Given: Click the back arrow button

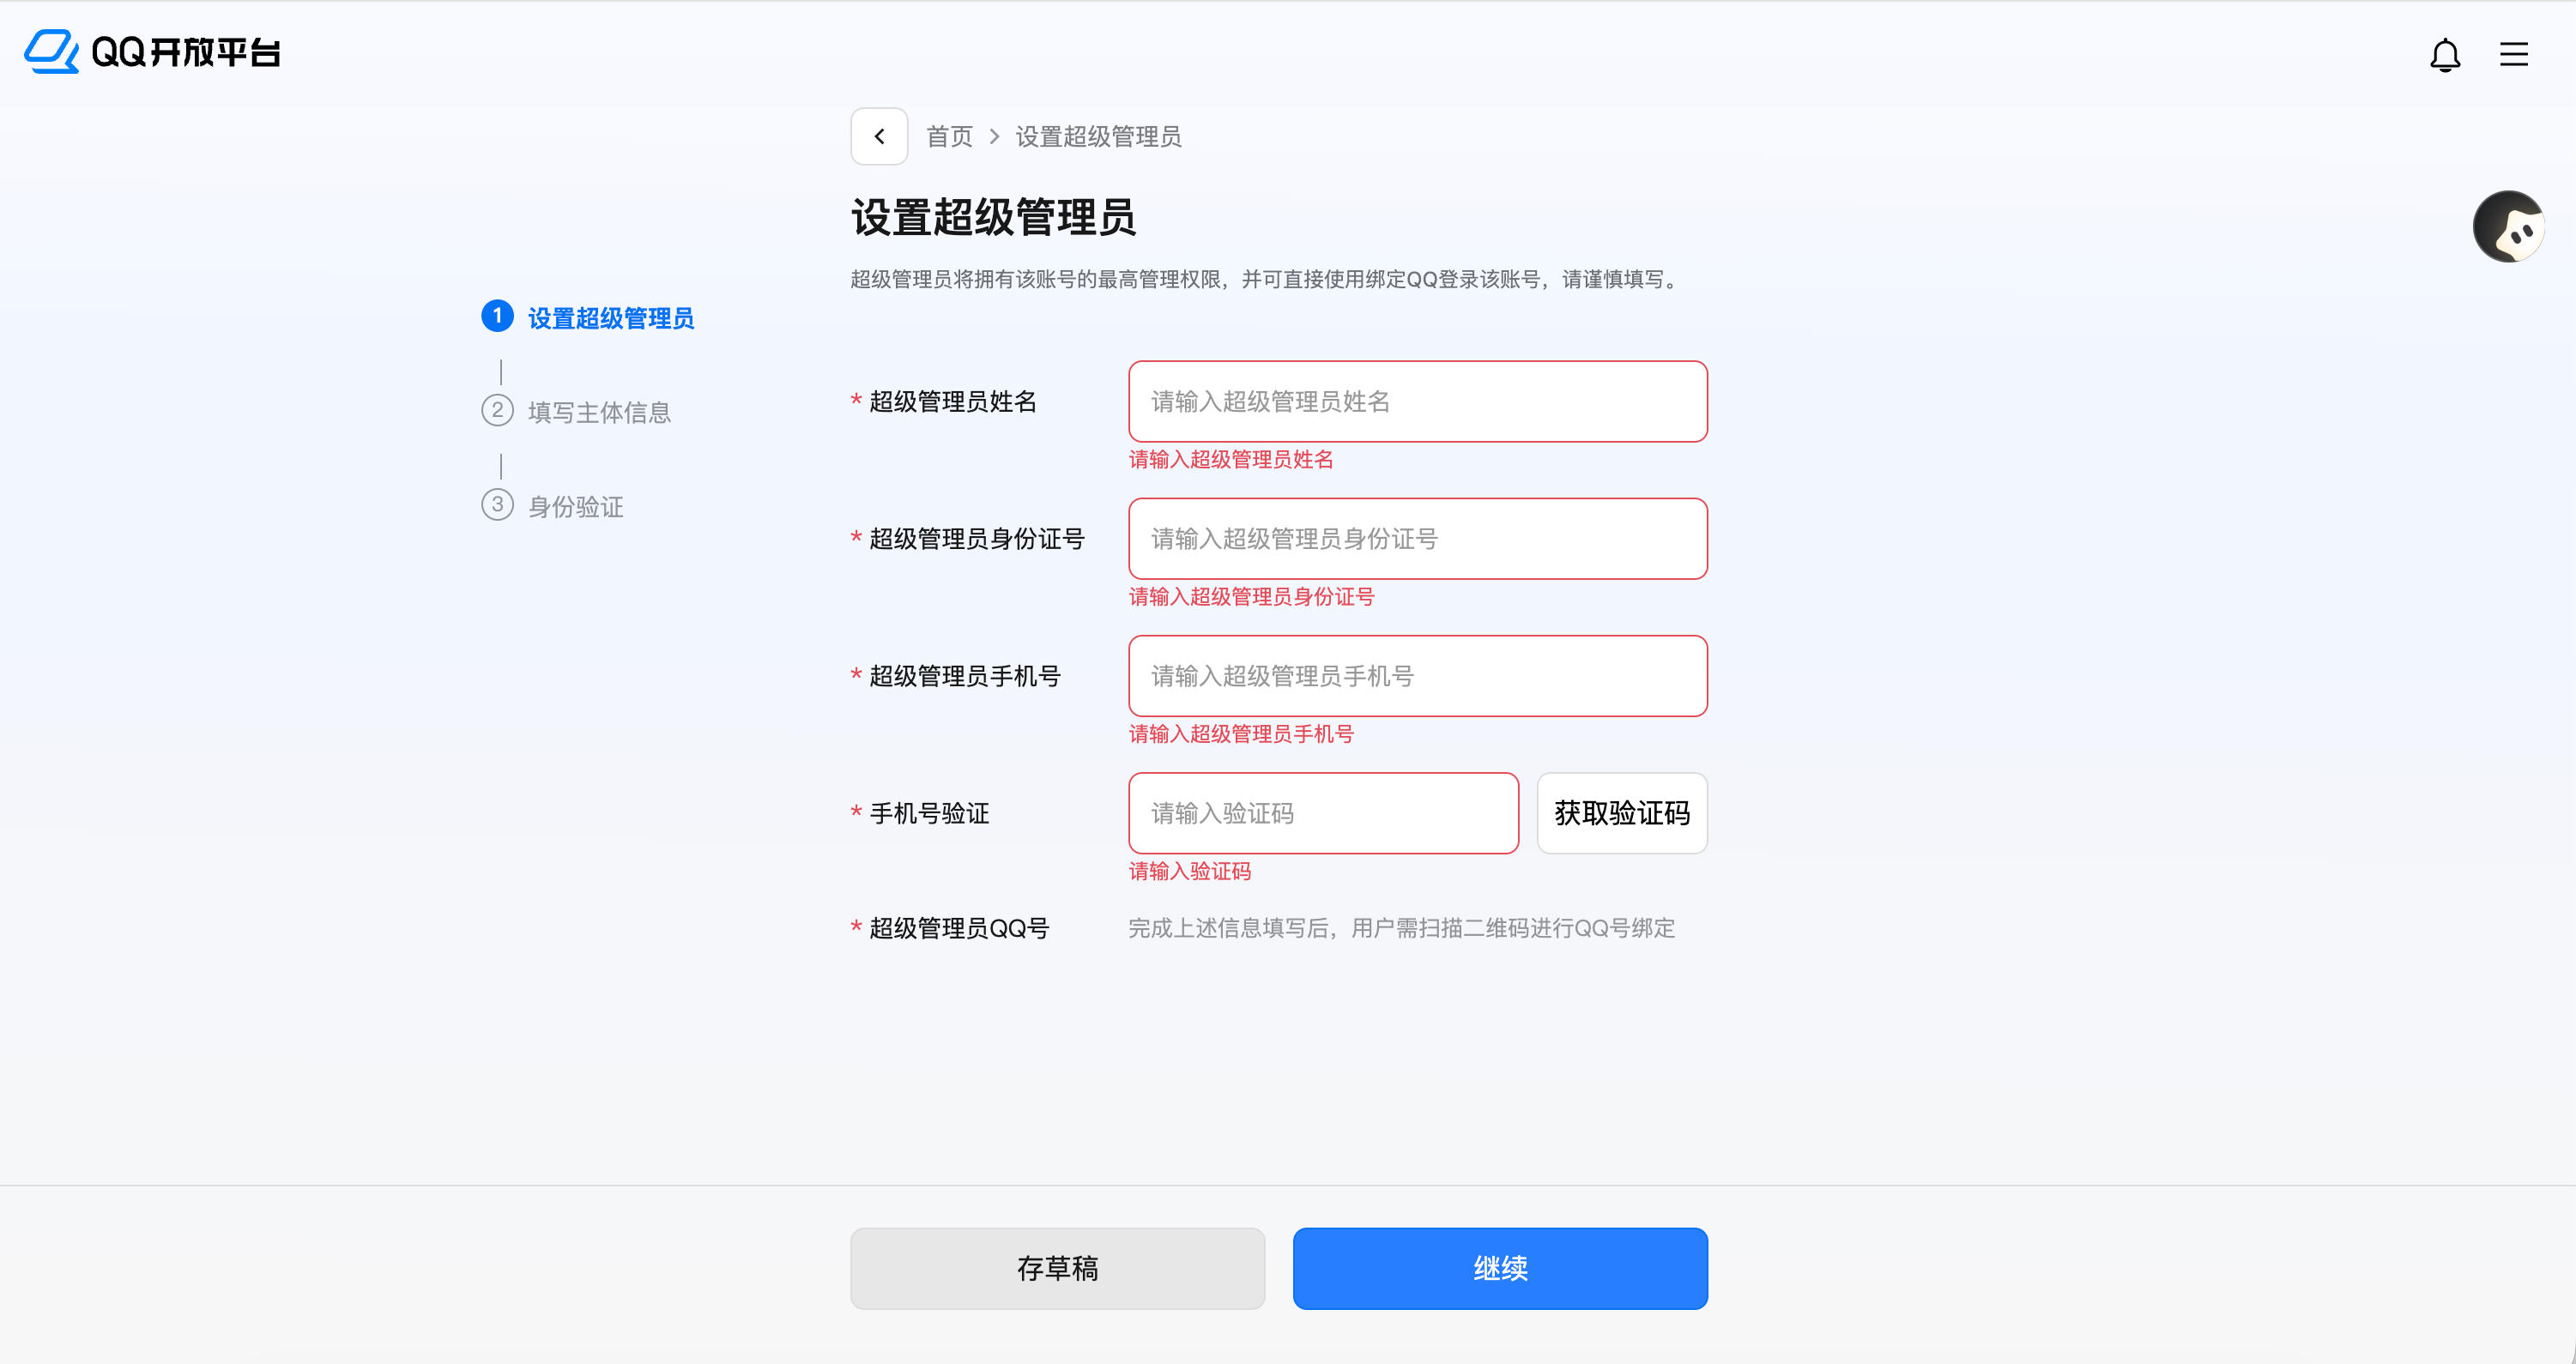Looking at the screenshot, I should point(879,135).
